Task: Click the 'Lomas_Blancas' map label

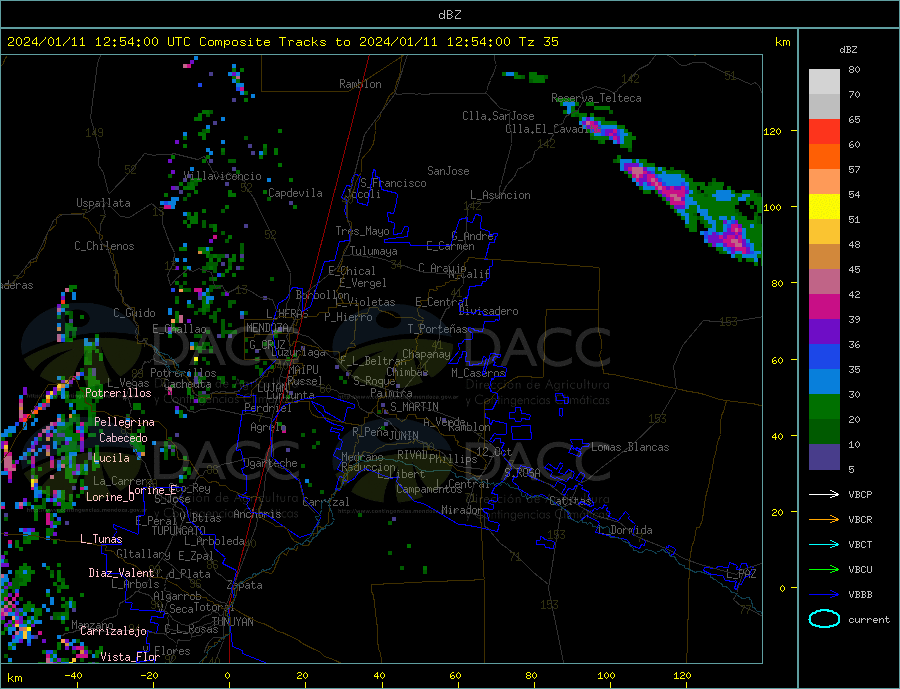Action: click(630, 447)
